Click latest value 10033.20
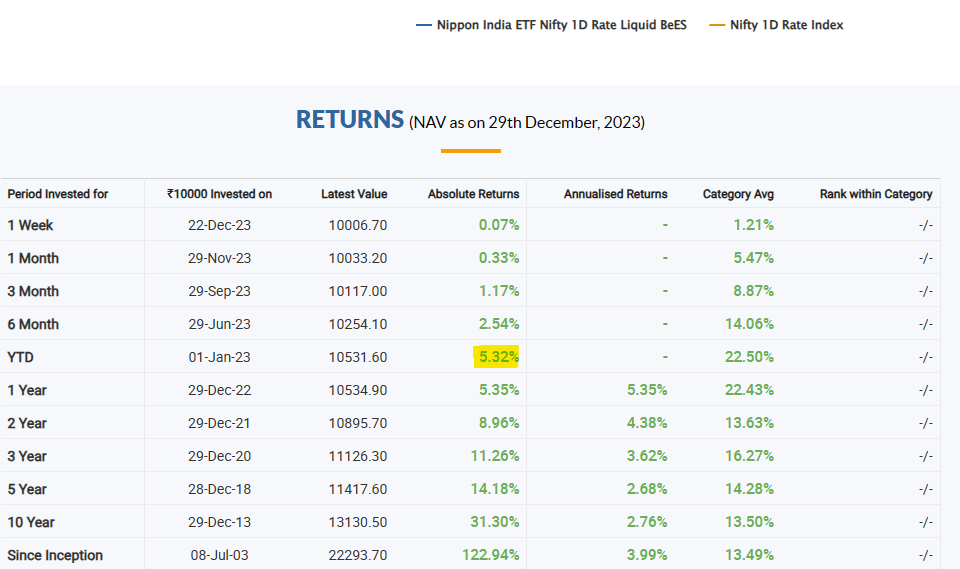 point(358,258)
